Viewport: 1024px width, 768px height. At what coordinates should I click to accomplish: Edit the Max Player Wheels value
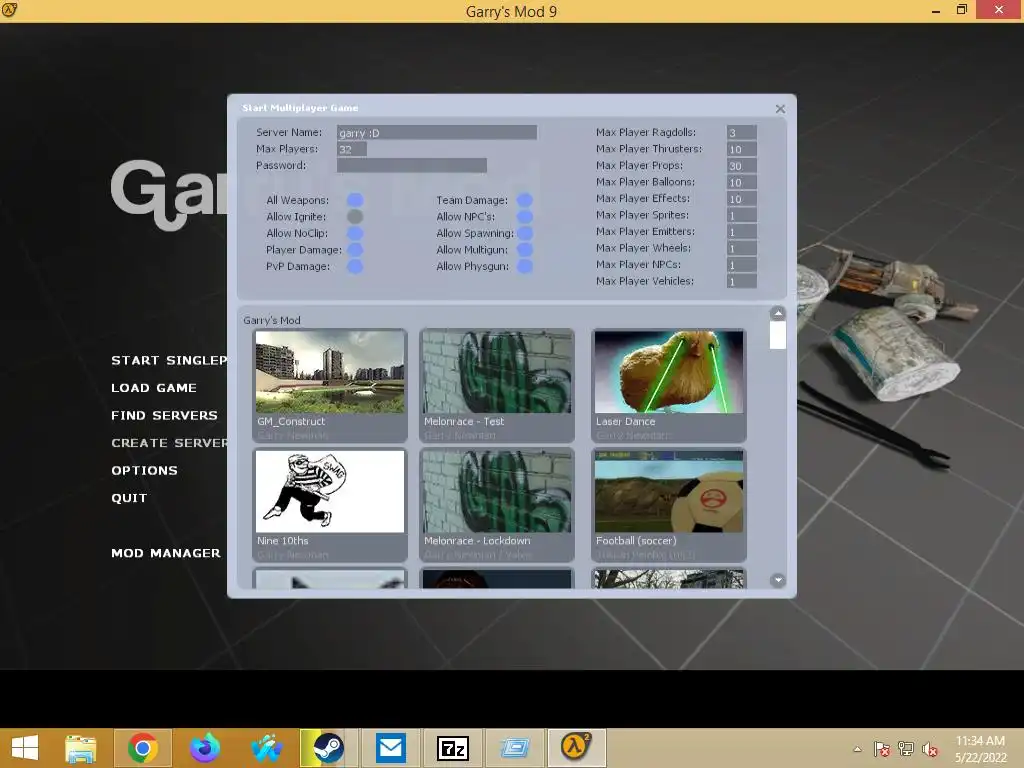click(x=742, y=248)
